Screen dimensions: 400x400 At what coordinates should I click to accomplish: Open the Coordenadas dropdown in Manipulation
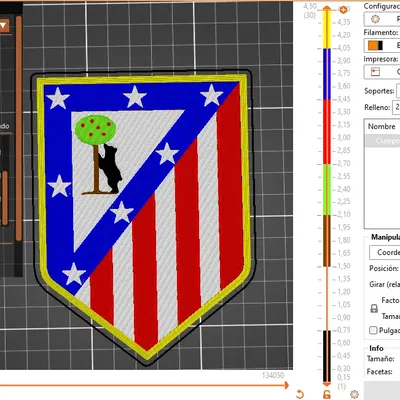385,252
